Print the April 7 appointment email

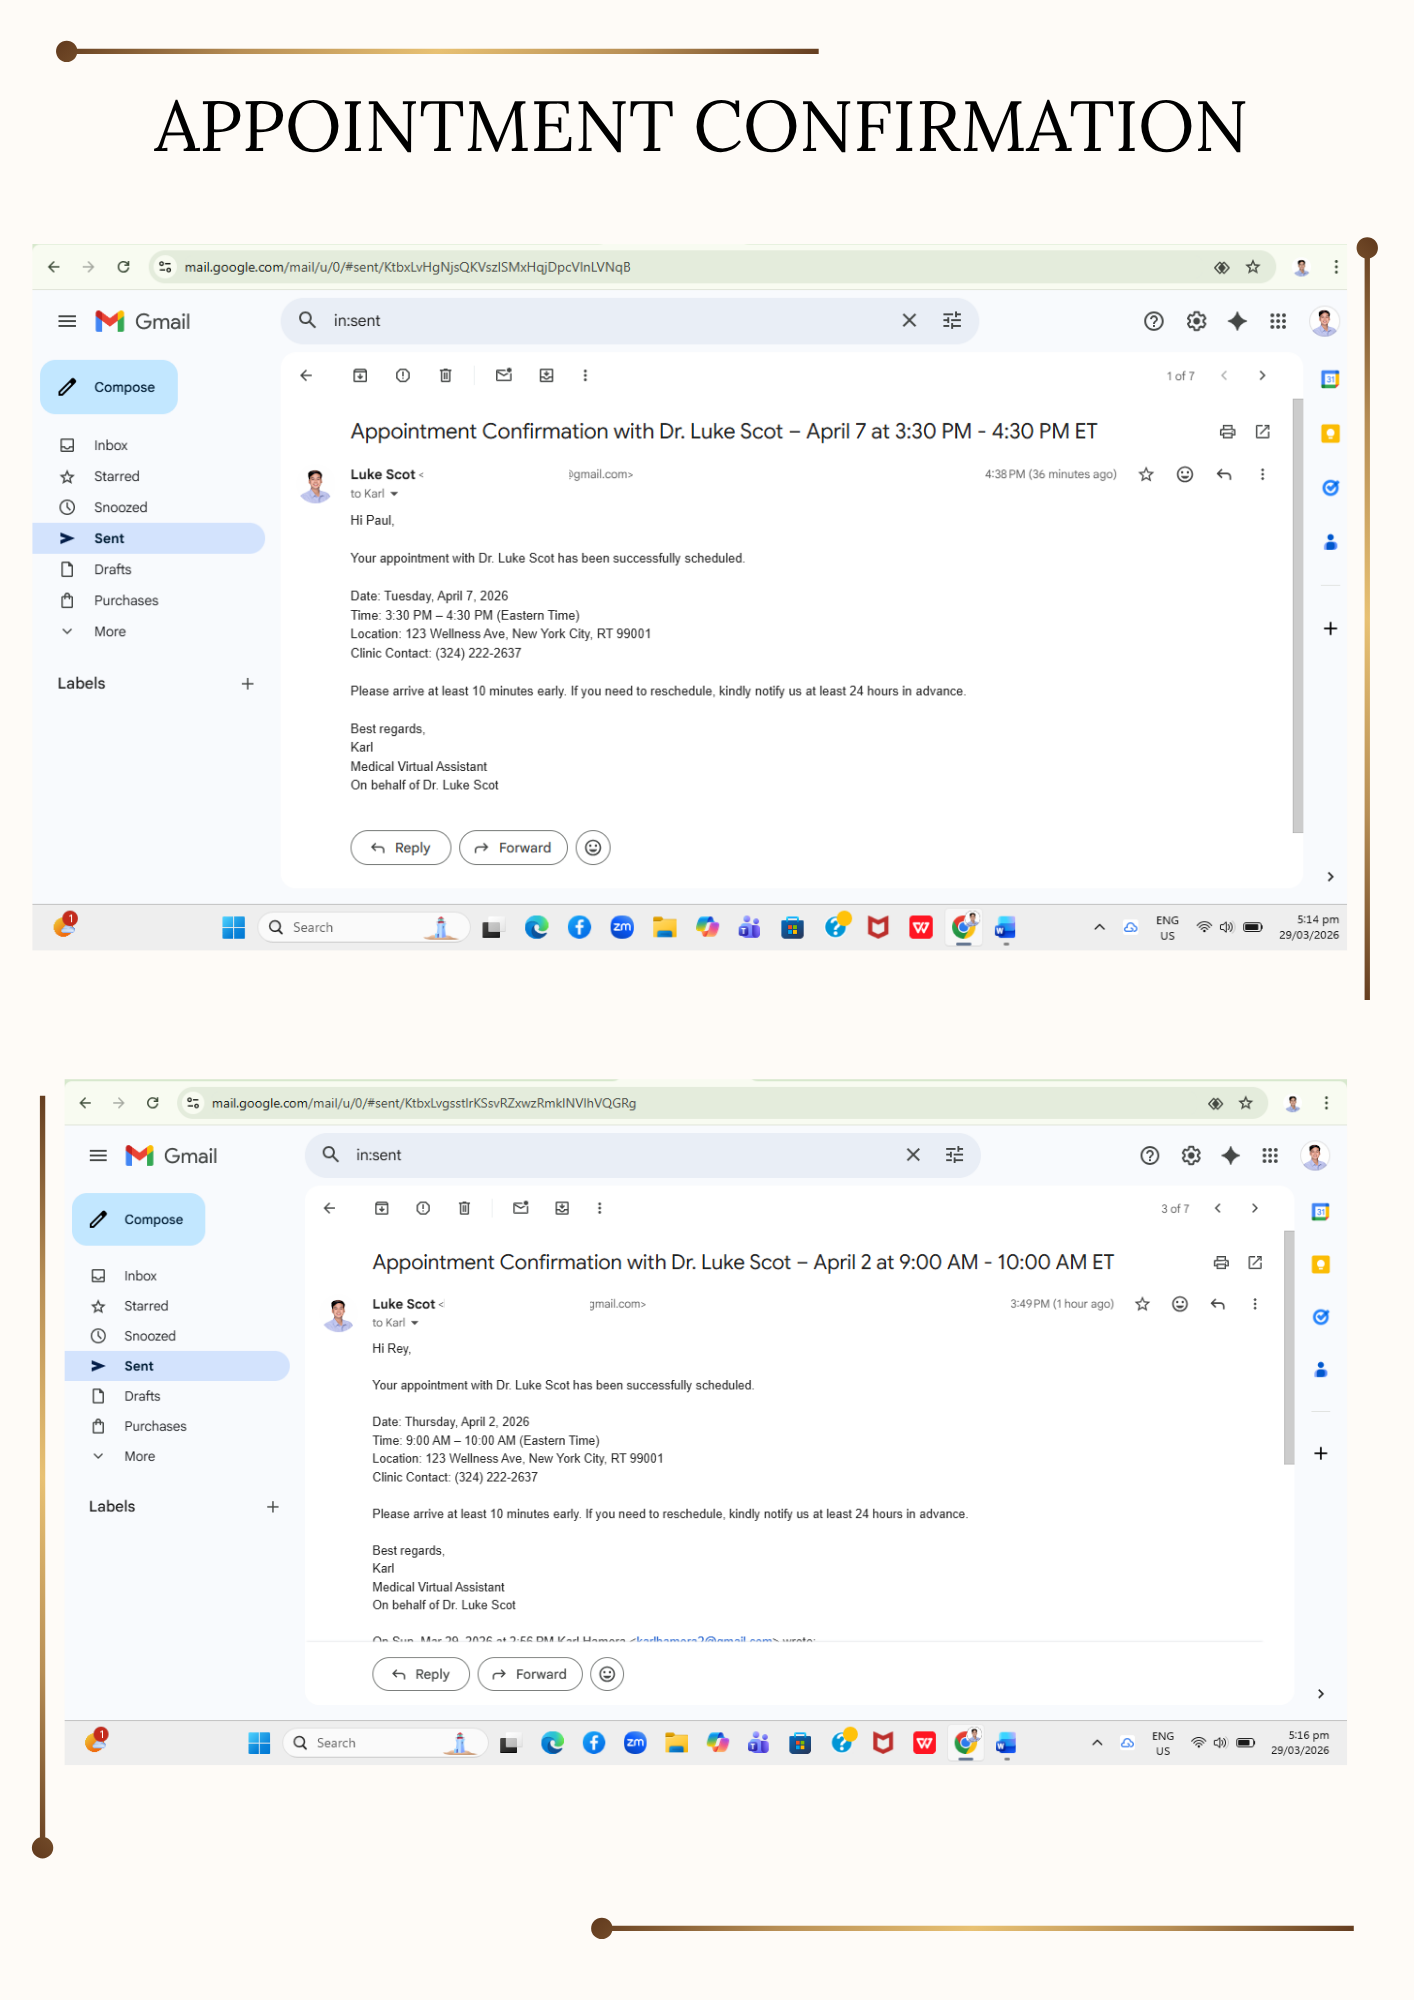[x=1227, y=432]
